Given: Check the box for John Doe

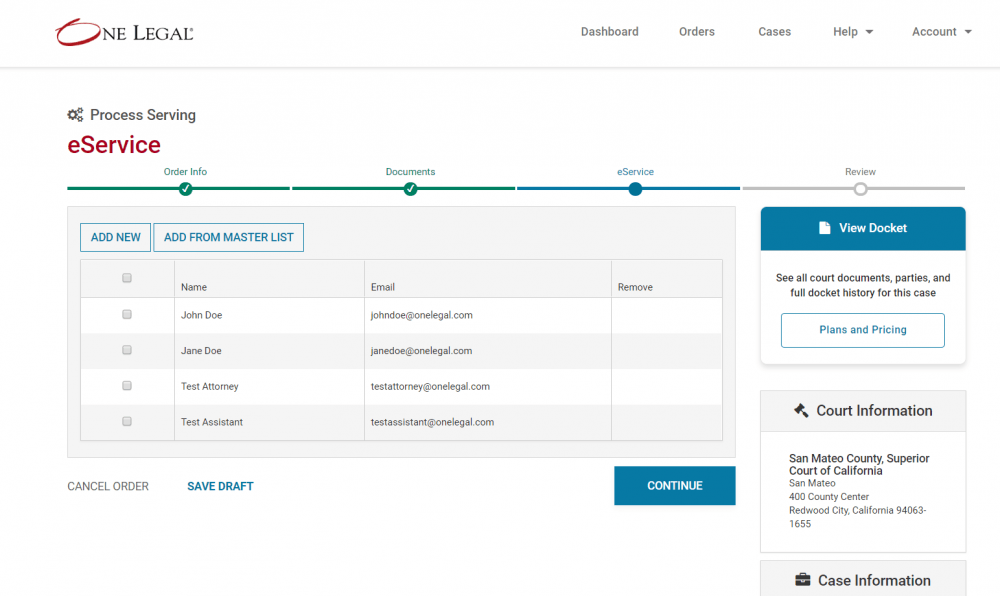Looking at the screenshot, I should point(127,314).
